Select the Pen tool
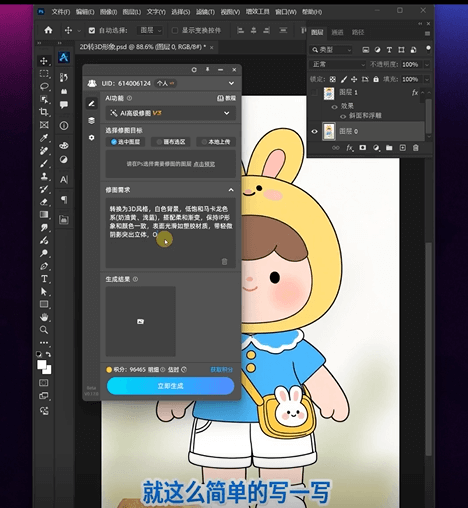 point(44,266)
